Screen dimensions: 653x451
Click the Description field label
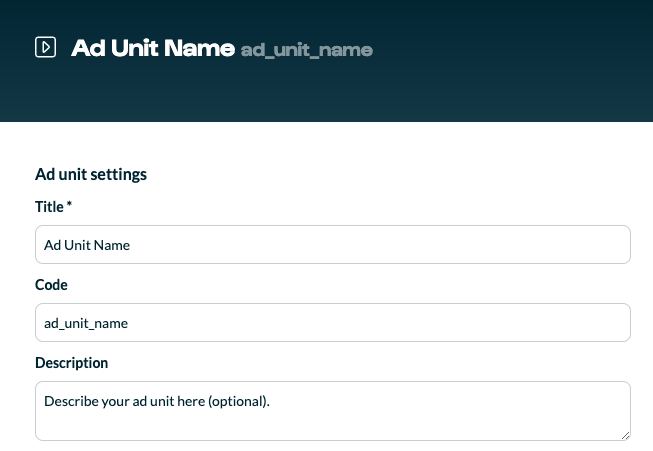coord(72,363)
